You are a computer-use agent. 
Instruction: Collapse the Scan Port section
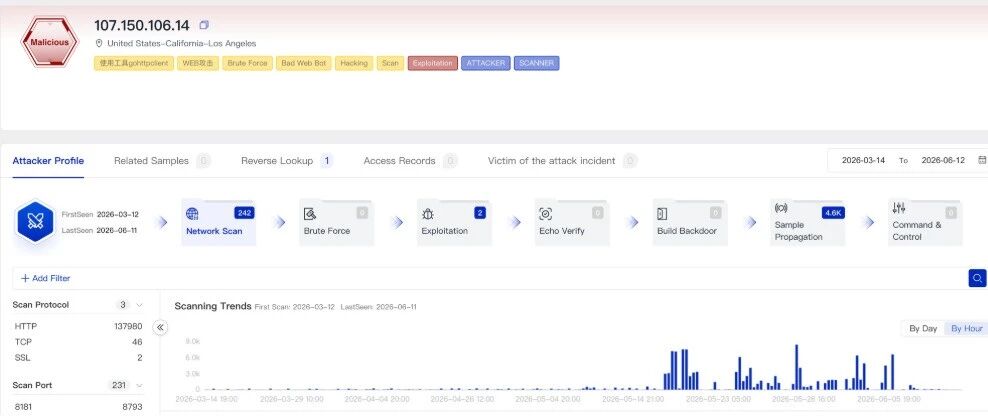click(x=139, y=385)
